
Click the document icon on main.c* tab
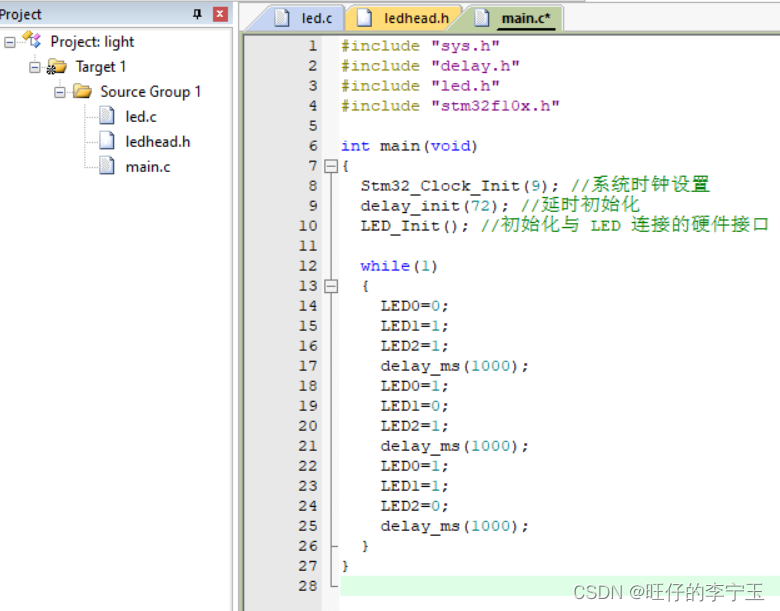click(x=482, y=17)
